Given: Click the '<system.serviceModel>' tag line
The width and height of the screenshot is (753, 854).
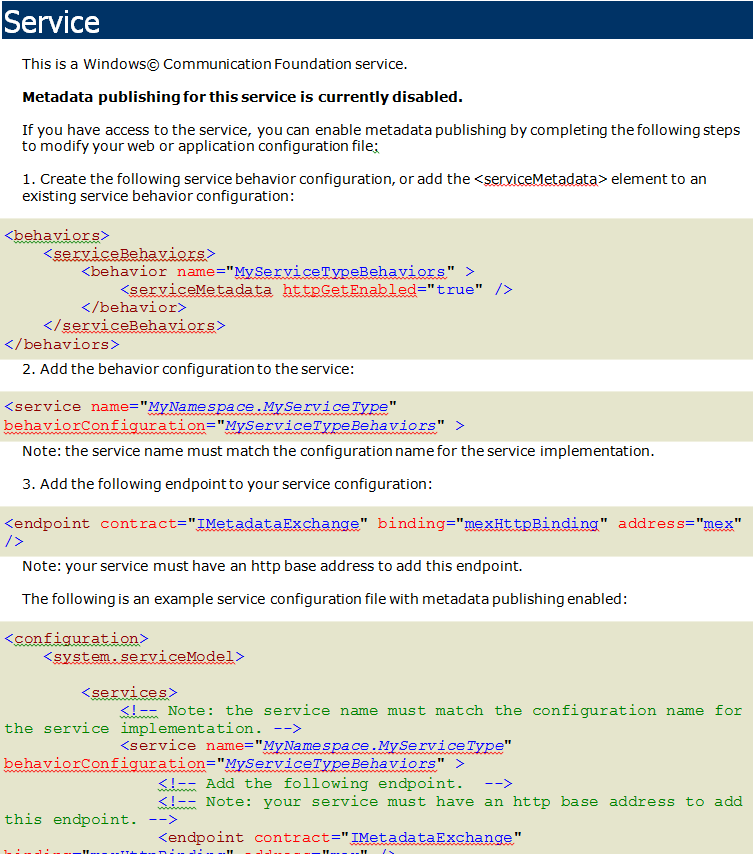Looking at the screenshot, I should (144, 656).
